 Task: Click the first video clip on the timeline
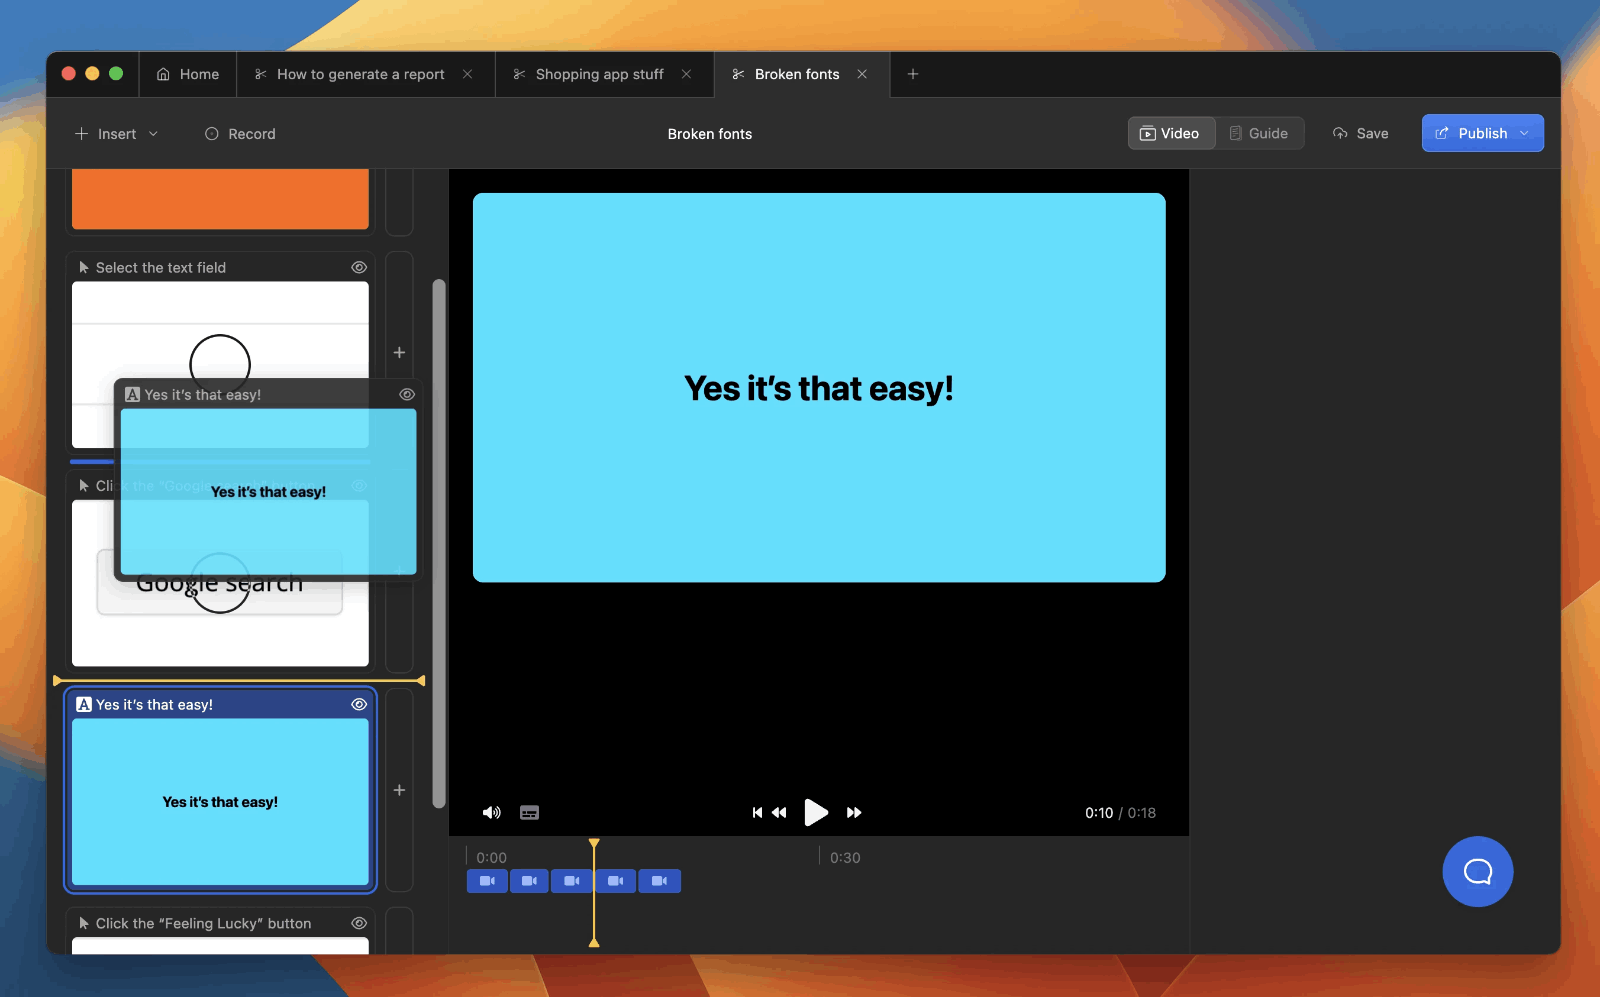pos(487,881)
